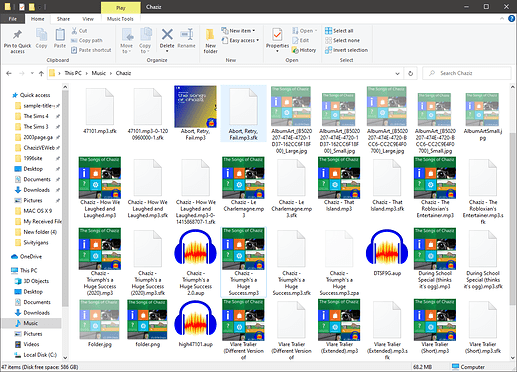The height and width of the screenshot is (372, 517).
Task: Go back with the back arrow
Action: [9, 73]
